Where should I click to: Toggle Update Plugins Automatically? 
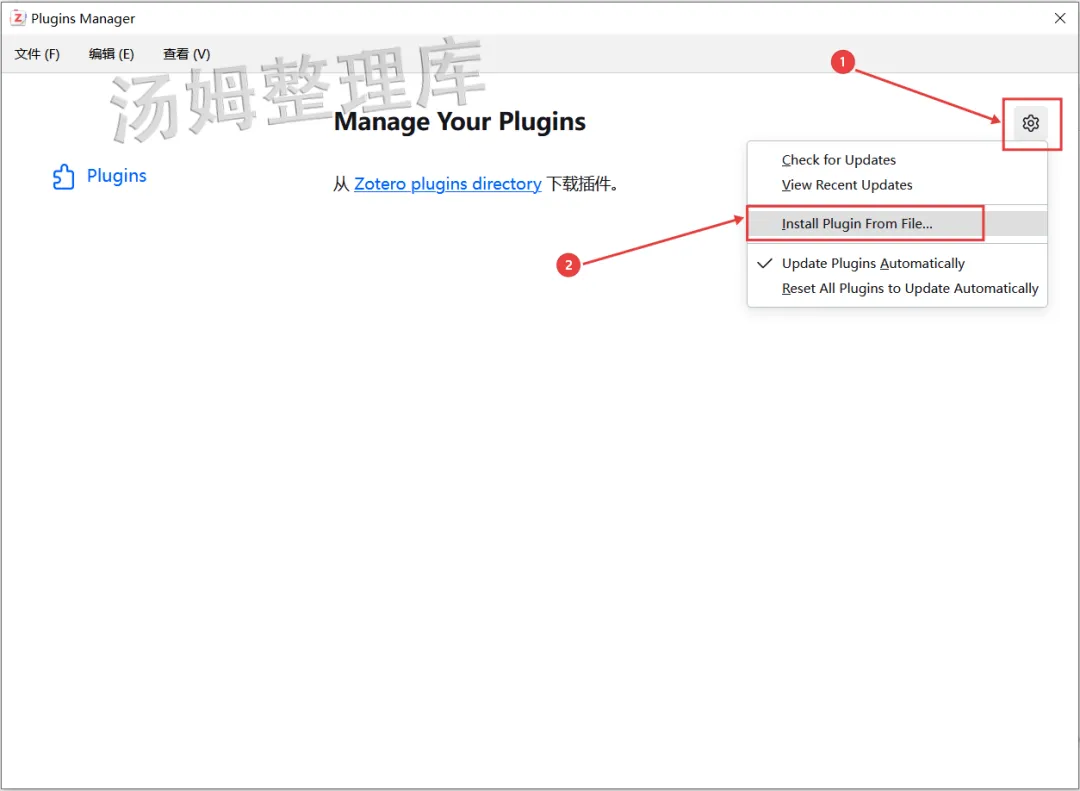tap(897, 263)
